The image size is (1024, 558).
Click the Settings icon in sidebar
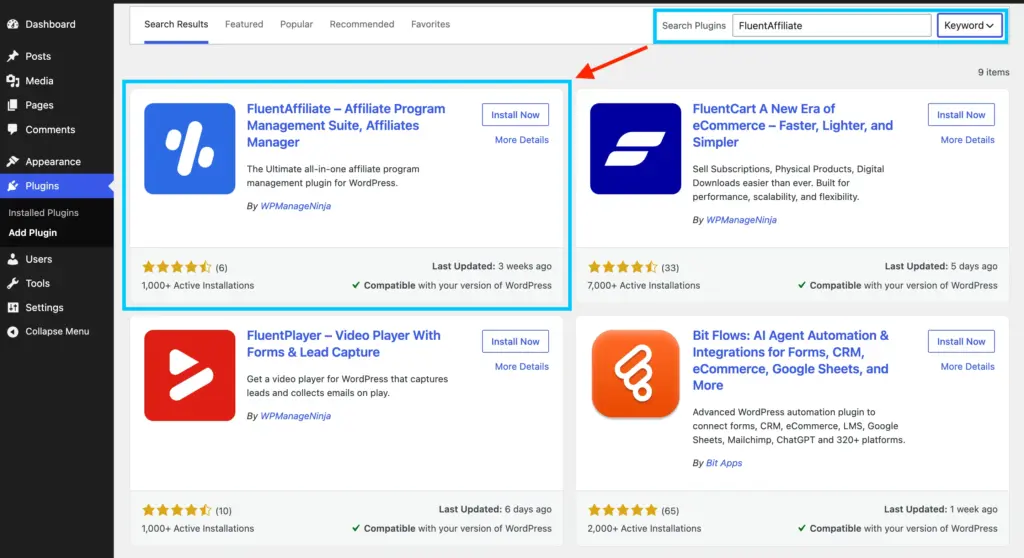click(12, 308)
